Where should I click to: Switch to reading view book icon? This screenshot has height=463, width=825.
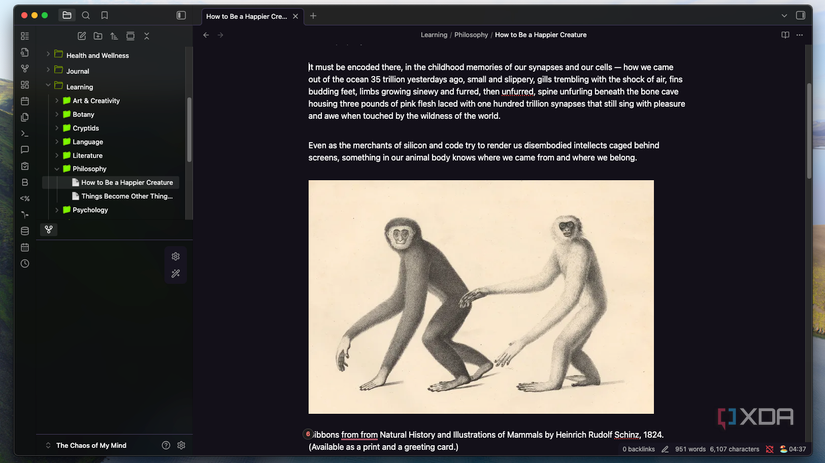tap(784, 35)
